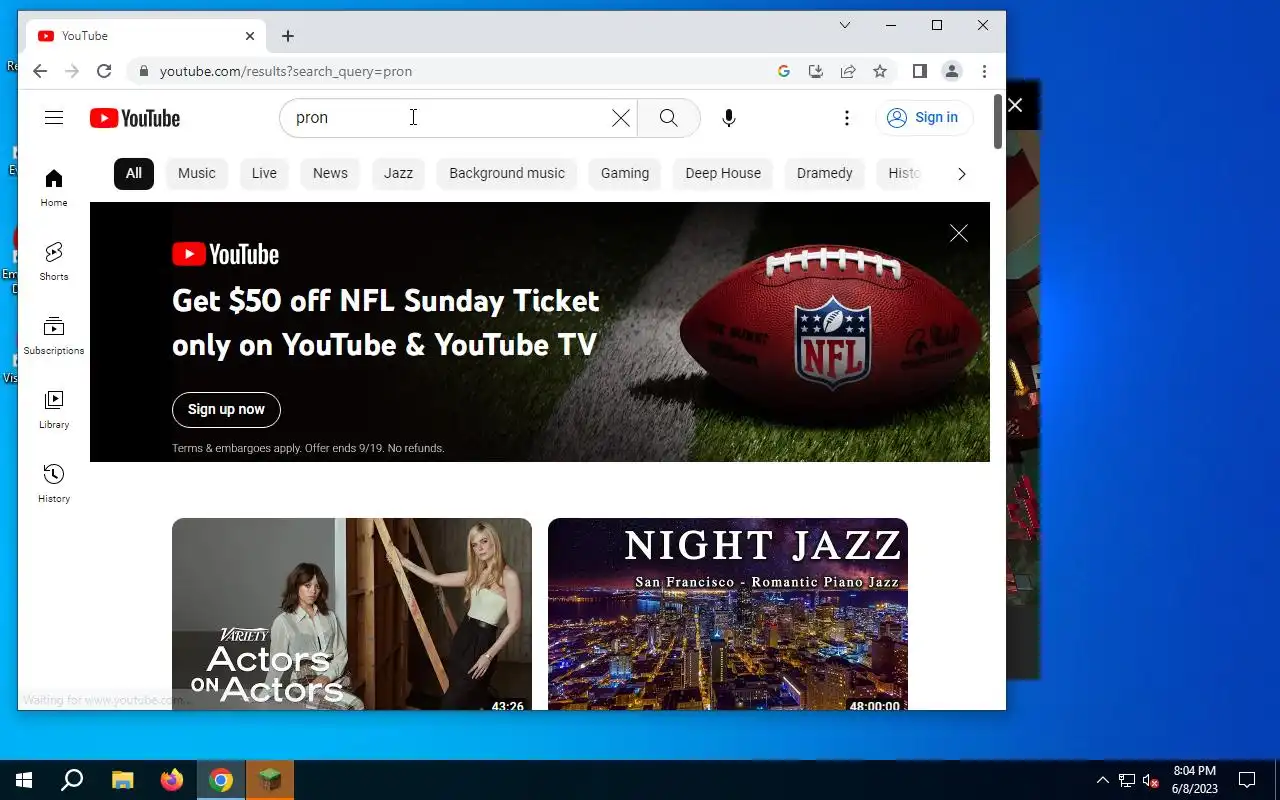
Task: Open new Chrome tab with plus
Action: [x=288, y=36]
